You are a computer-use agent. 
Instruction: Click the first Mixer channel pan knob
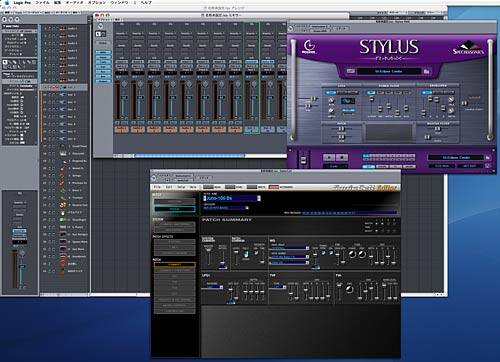[x=123, y=84]
